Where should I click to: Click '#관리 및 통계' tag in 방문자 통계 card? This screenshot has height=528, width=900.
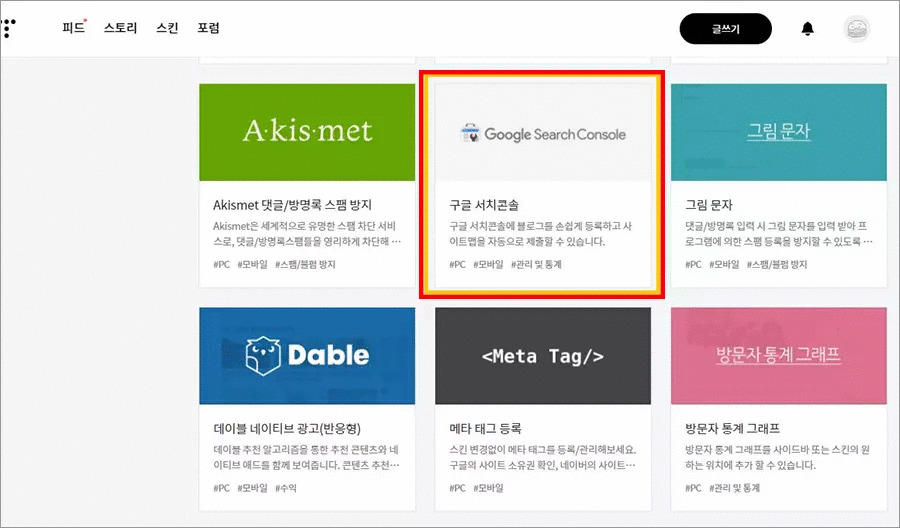[x=734, y=488]
